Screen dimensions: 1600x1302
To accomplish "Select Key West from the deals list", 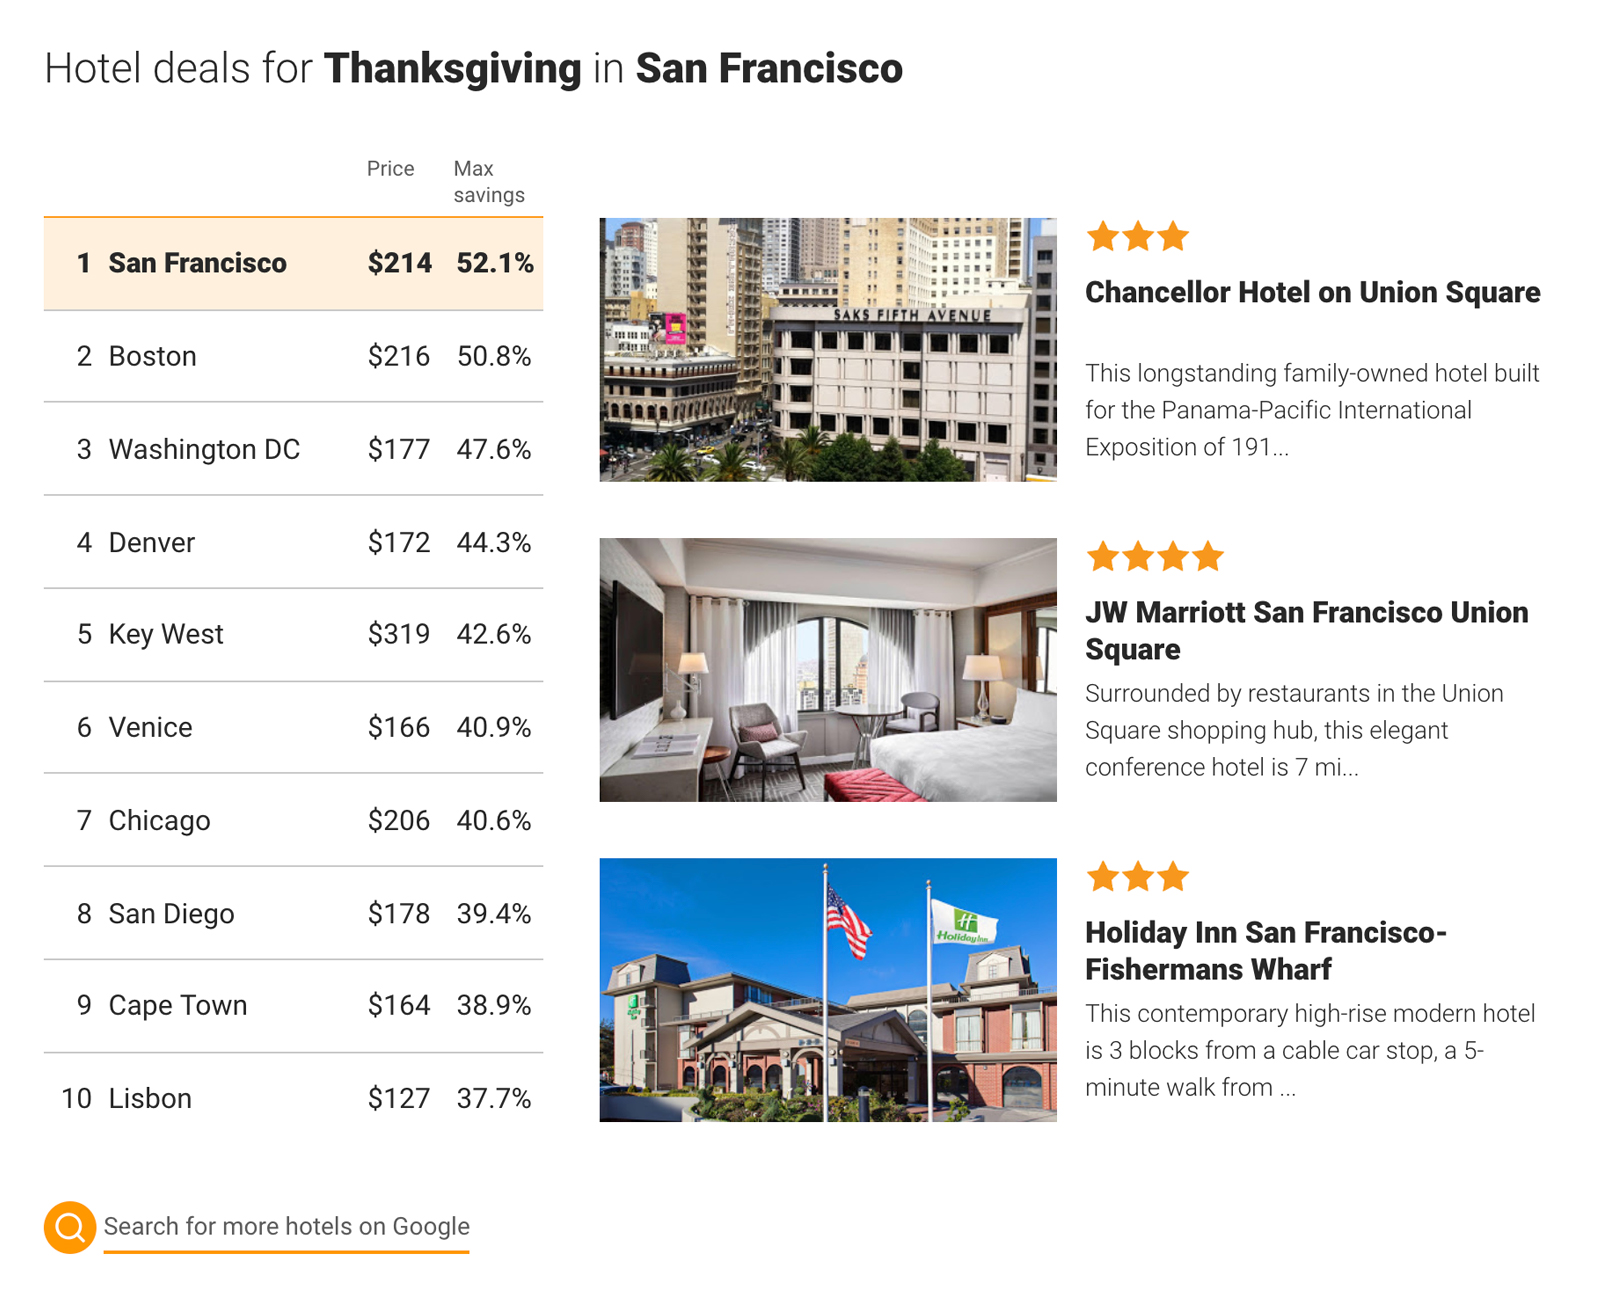I will tap(293, 634).
